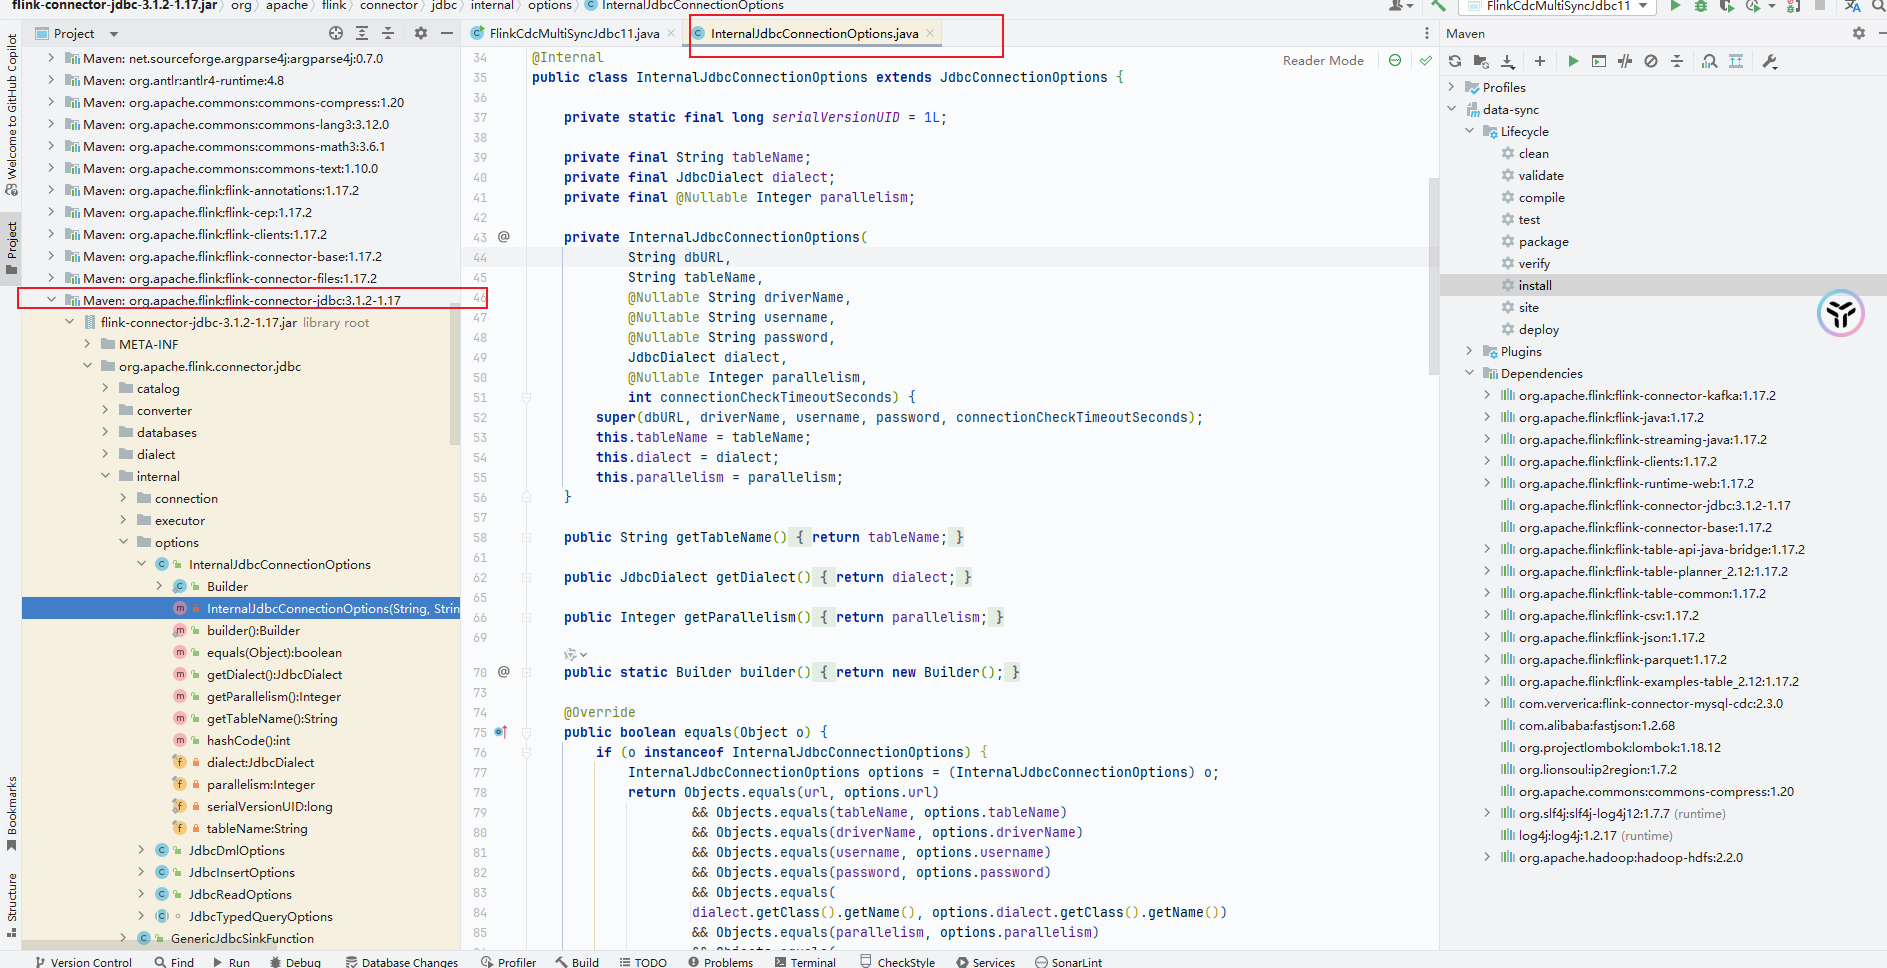This screenshot has height=968, width=1887.
Task: Open the Structure side tool window
Action: 12,905
